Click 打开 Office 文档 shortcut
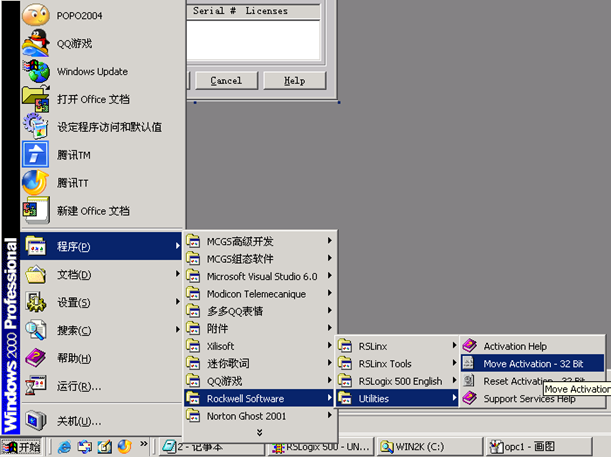This screenshot has width=613, height=457. [93, 99]
